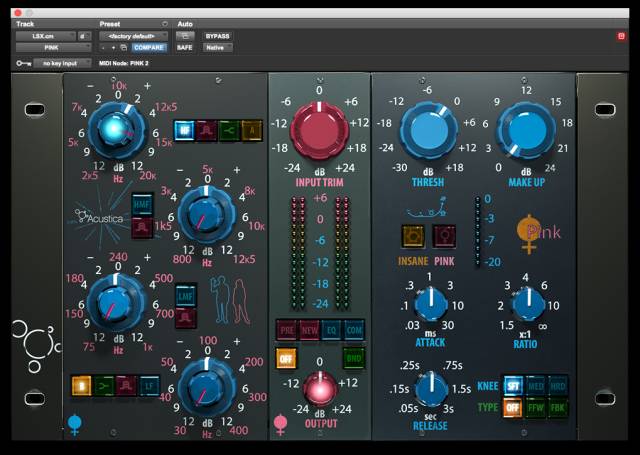Screen dimensions: 640x455
Task: Click the RATIO knob
Action: pos(528,304)
